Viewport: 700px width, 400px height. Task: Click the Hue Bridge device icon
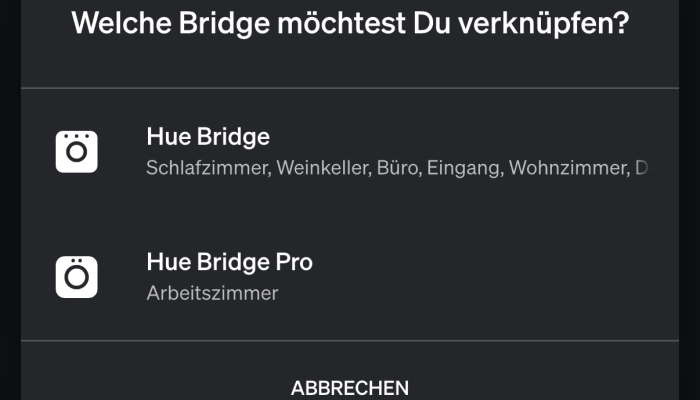76,151
